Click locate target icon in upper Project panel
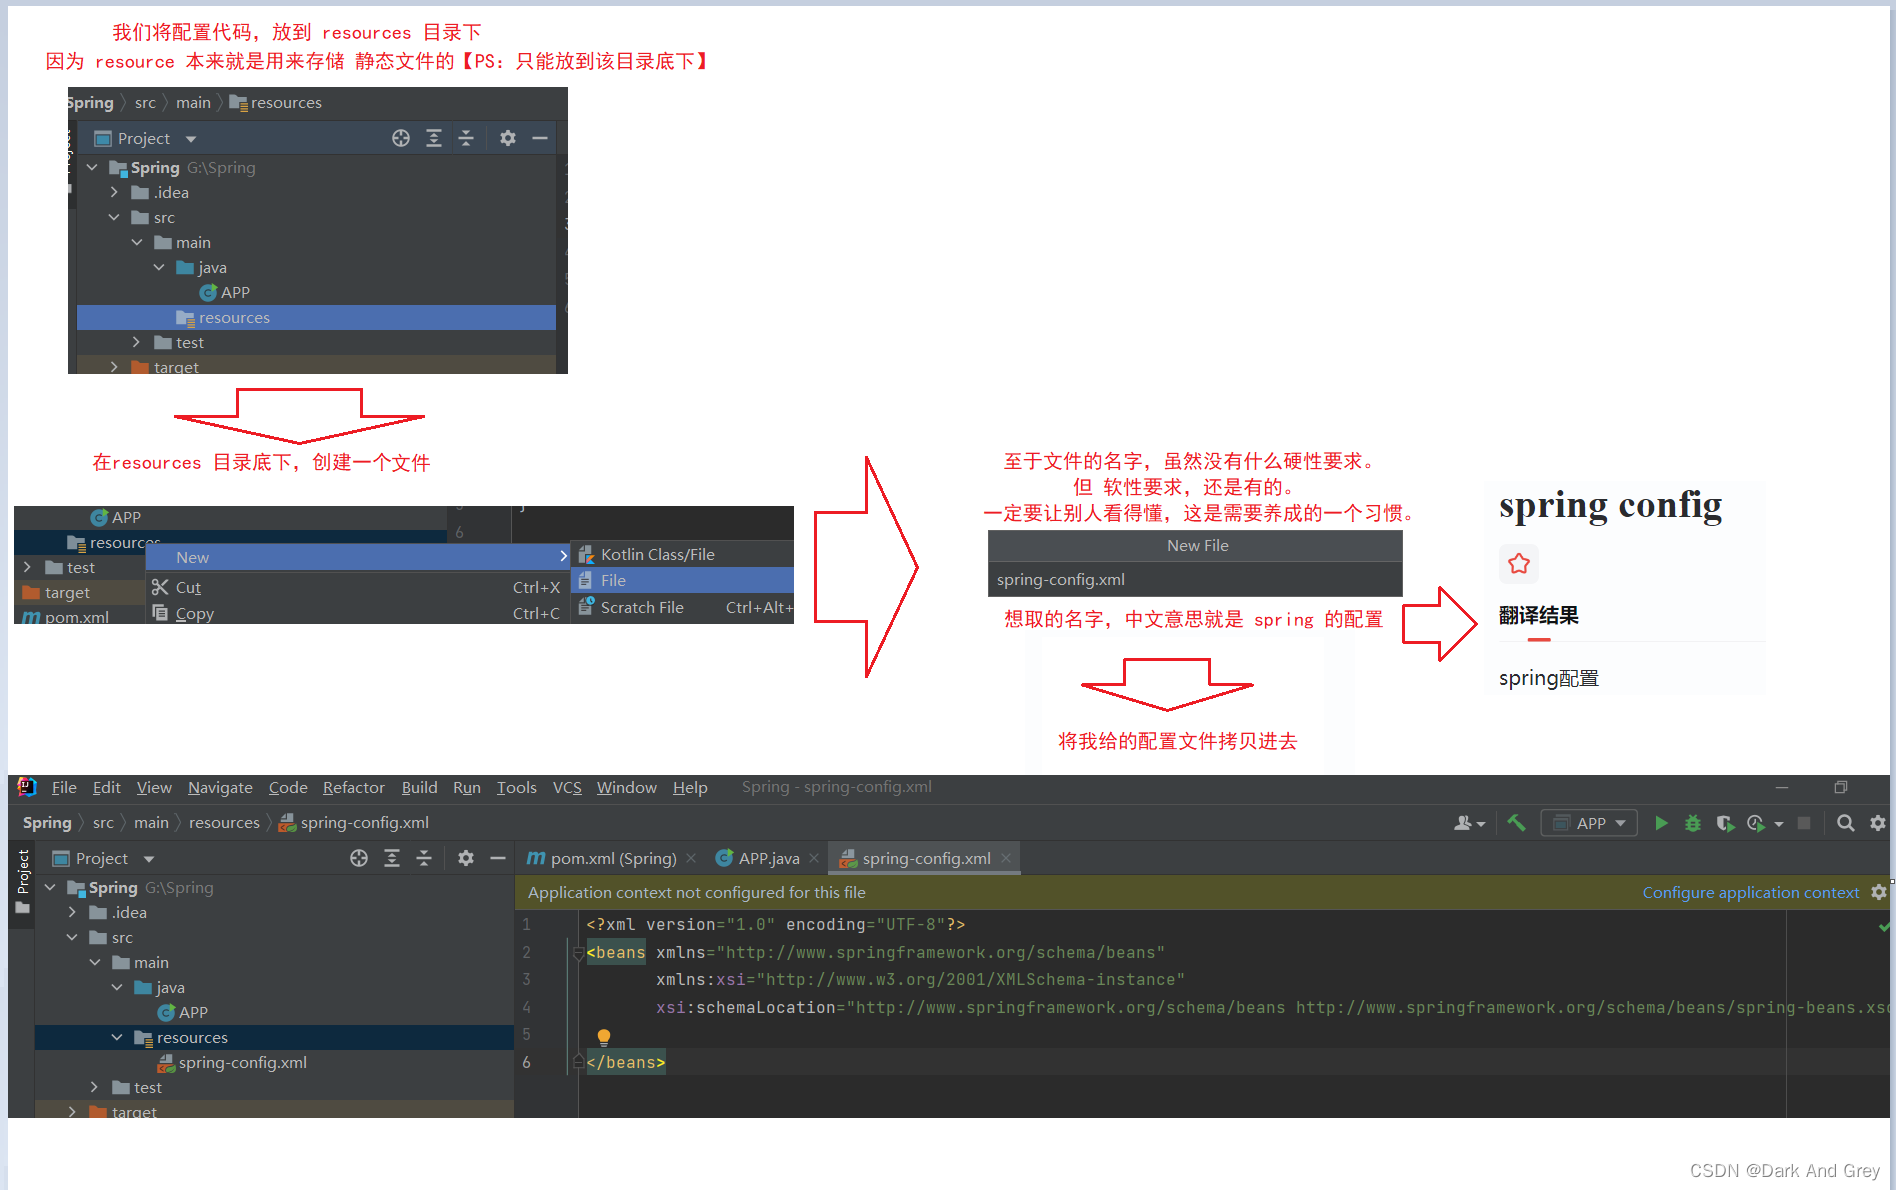Viewport: 1896px width, 1190px height. click(x=401, y=138)
